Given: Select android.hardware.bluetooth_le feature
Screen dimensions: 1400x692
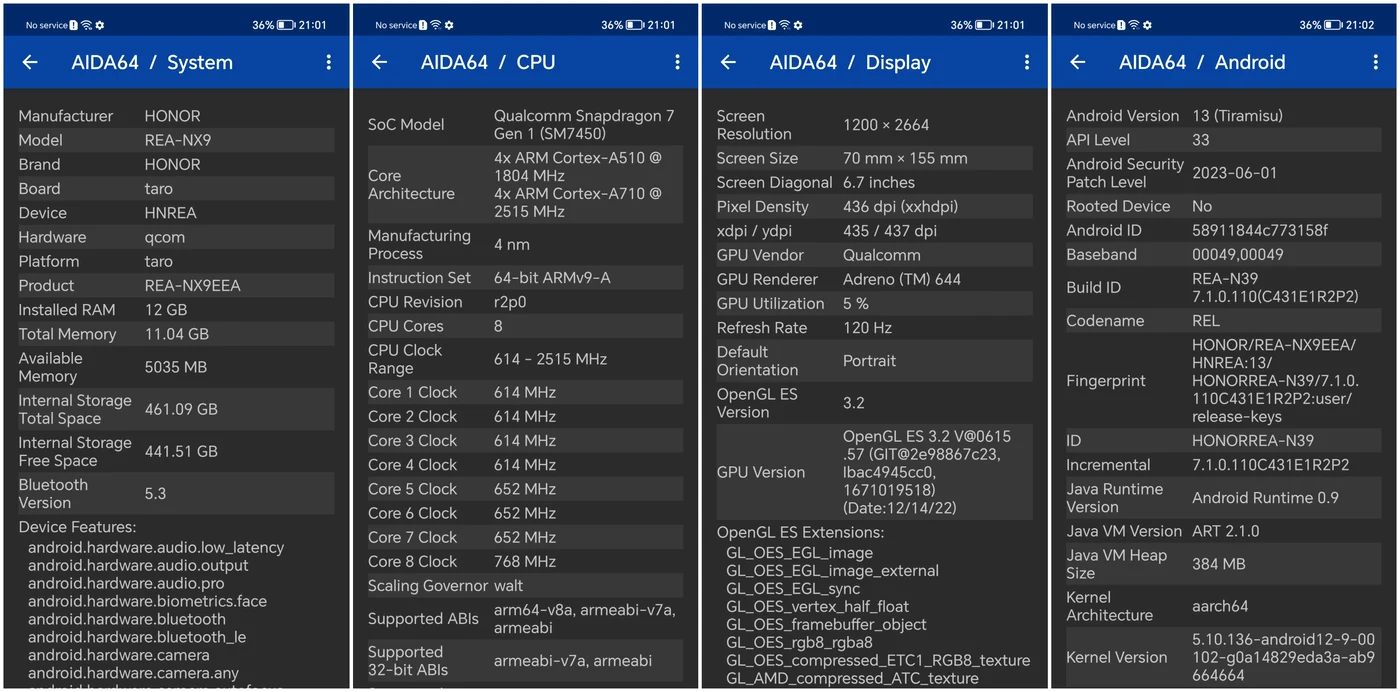Looking at the screenshot, I should click(137, 637).
